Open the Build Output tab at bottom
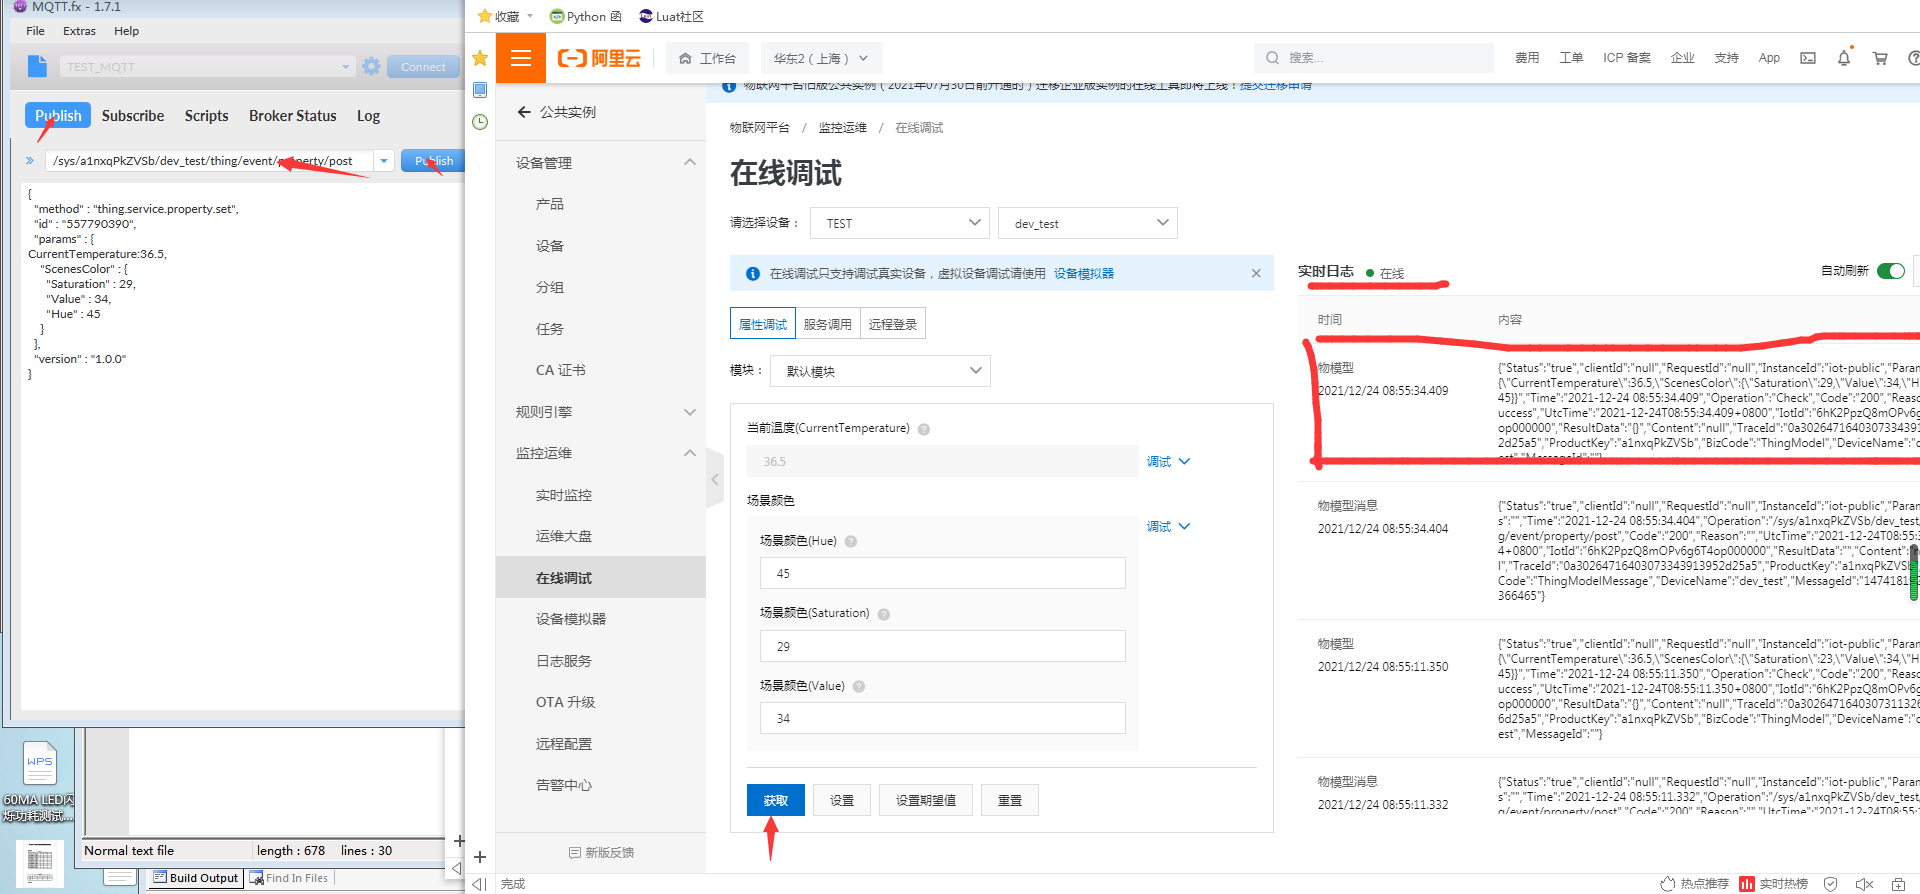 click(196, 878)
